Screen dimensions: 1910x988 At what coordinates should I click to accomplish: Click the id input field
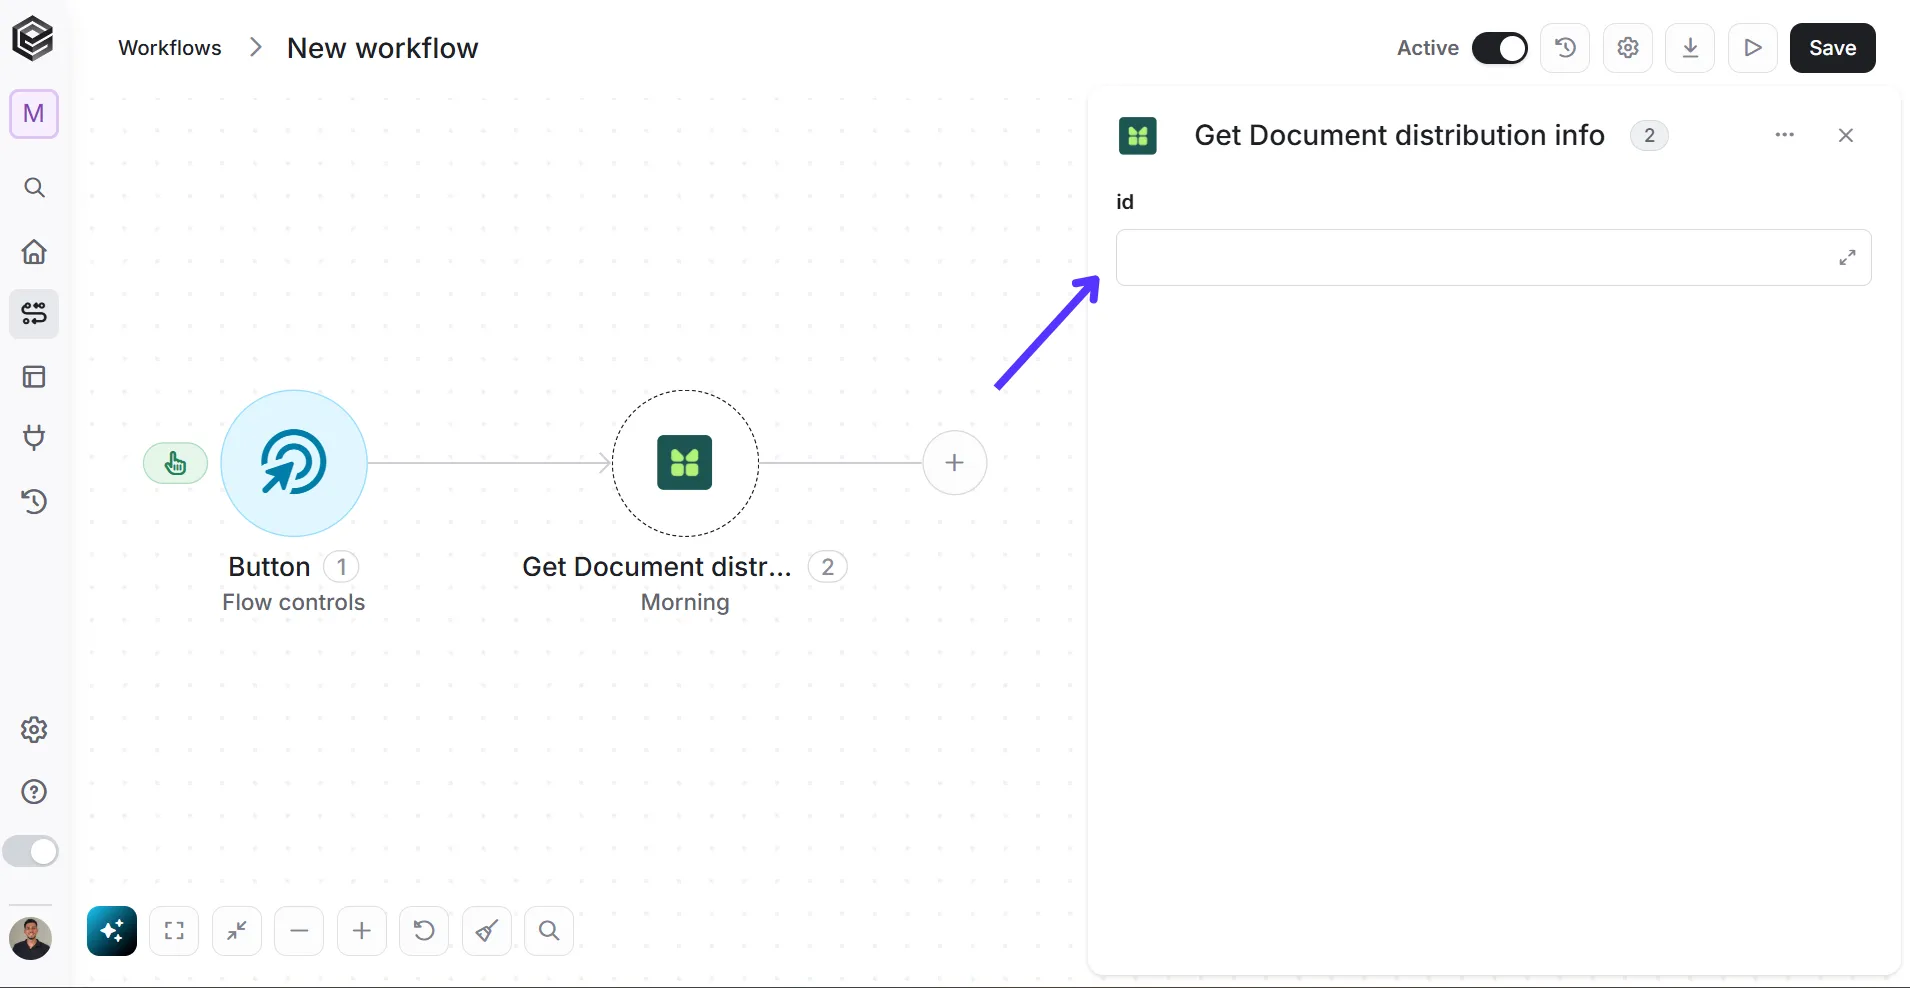point(1494,258)
